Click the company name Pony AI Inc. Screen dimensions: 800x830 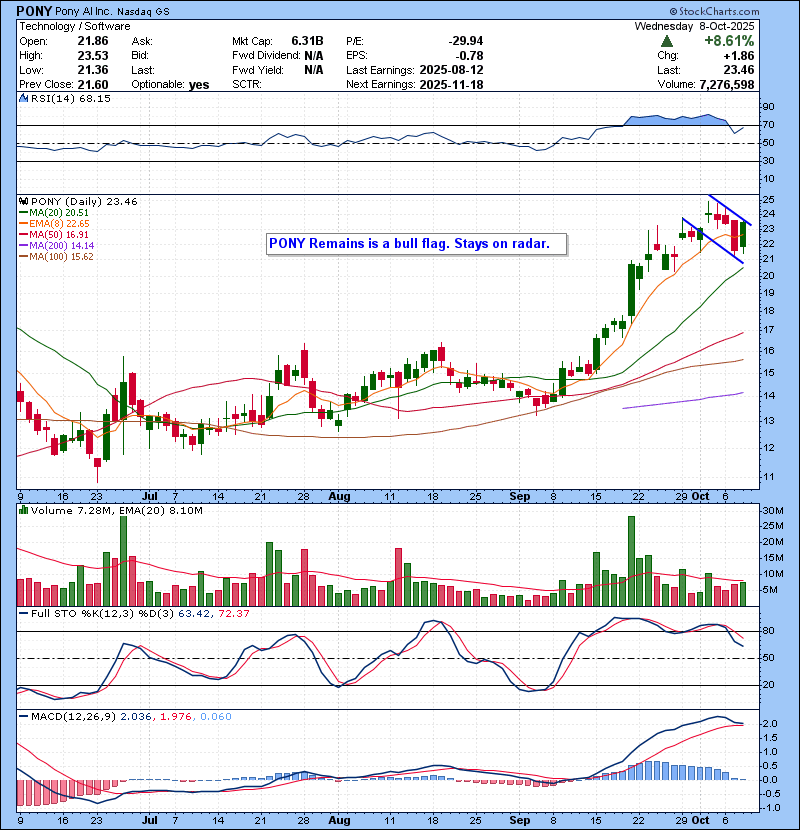83,11
